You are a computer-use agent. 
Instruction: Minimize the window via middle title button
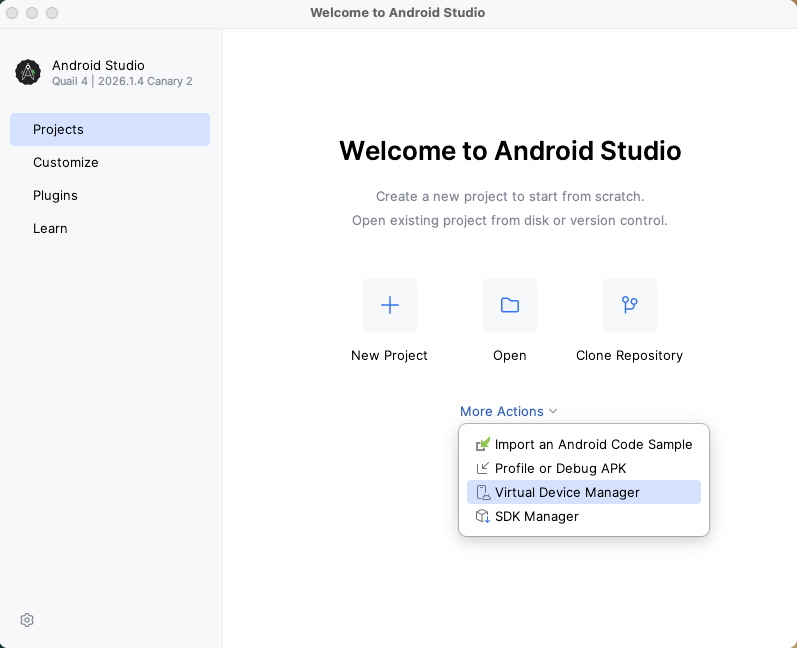(32, 13)
